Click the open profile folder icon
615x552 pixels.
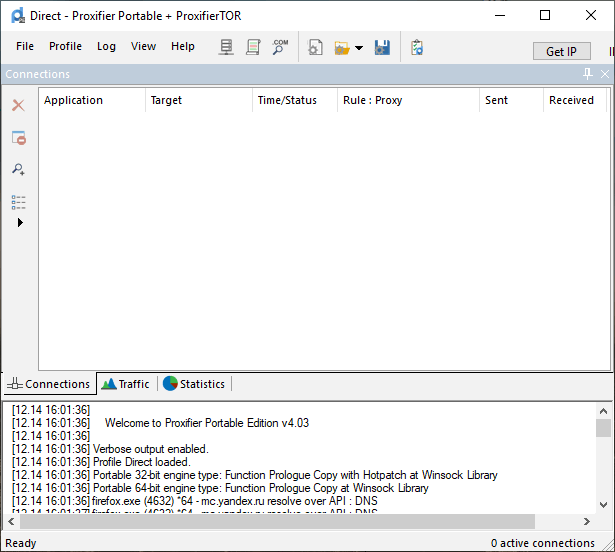pos(342,48)
